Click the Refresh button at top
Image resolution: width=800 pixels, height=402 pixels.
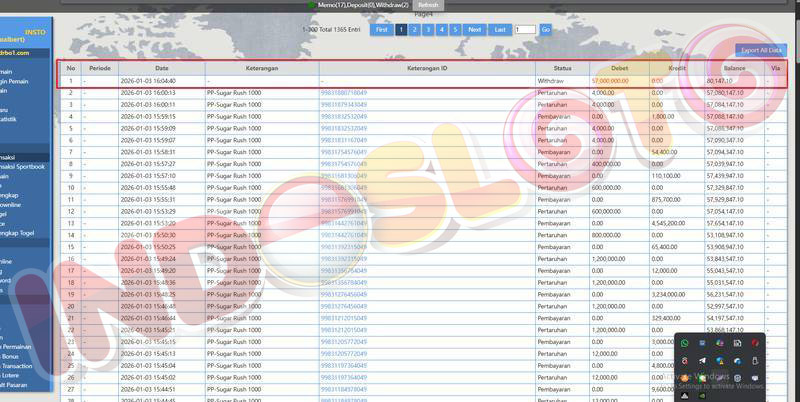coord(428,5)
